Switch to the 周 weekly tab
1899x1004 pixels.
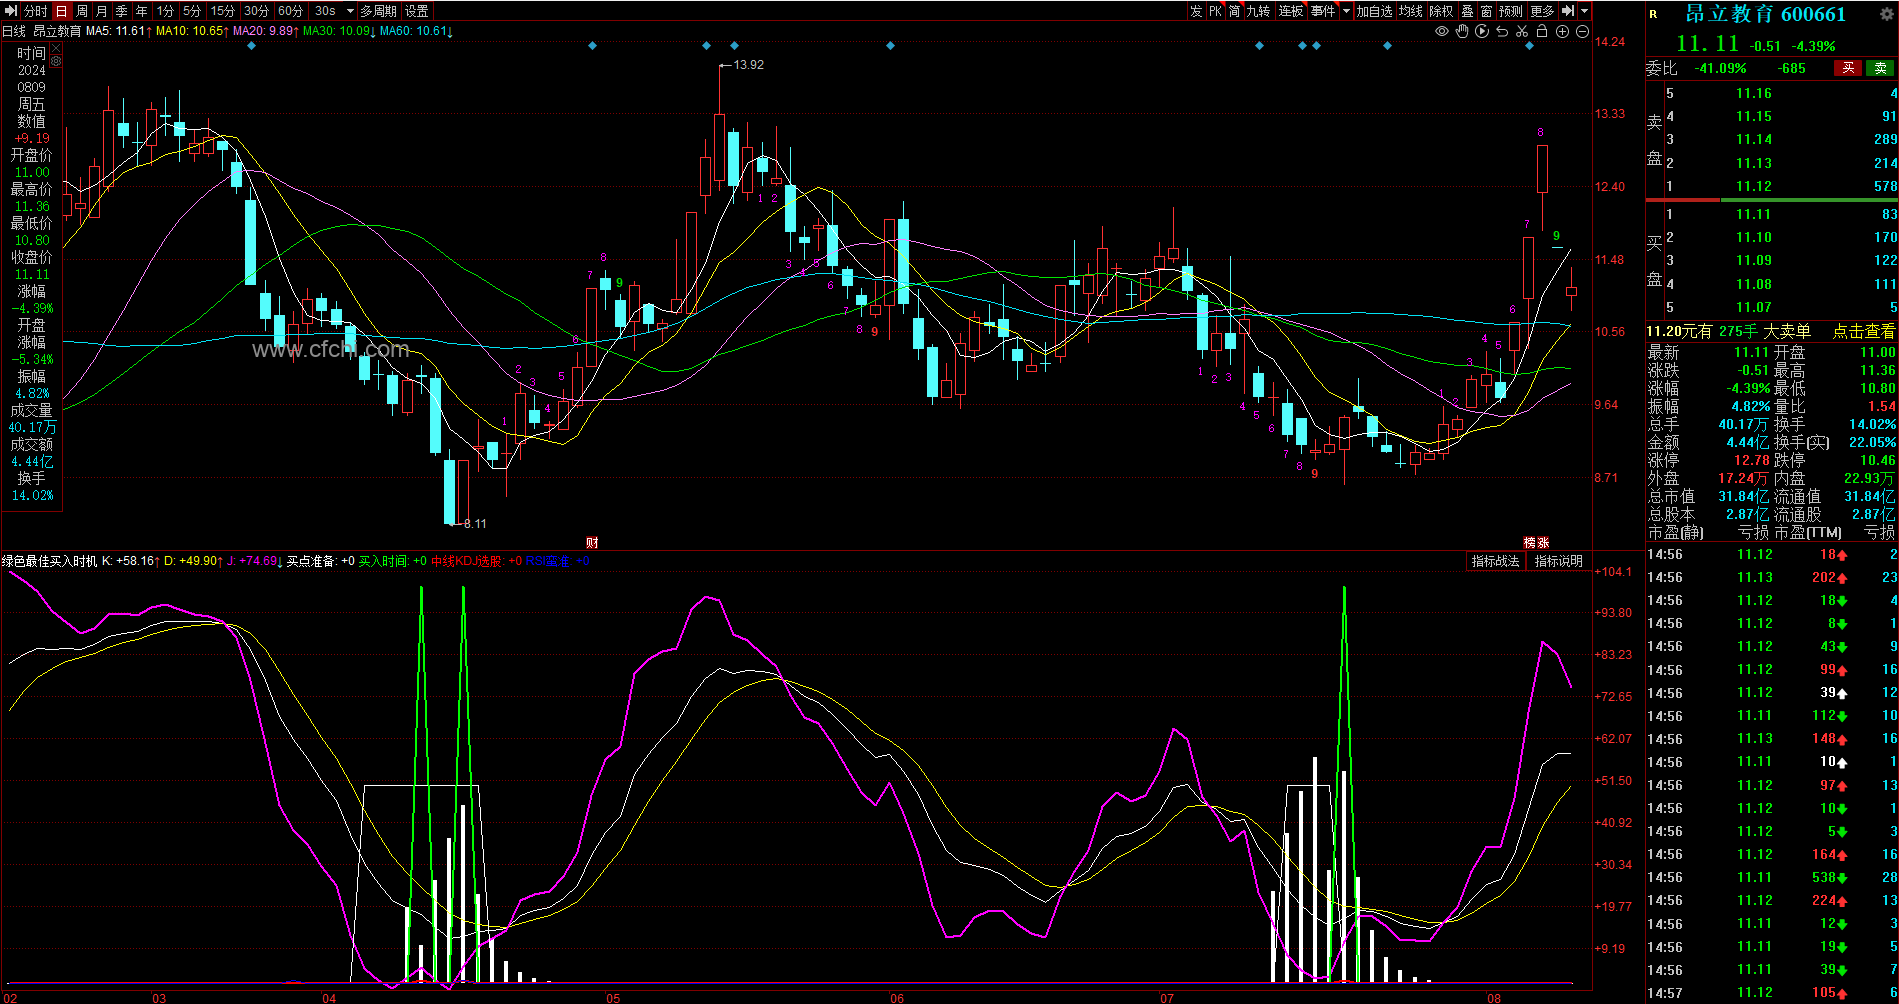tap(82, 11)
